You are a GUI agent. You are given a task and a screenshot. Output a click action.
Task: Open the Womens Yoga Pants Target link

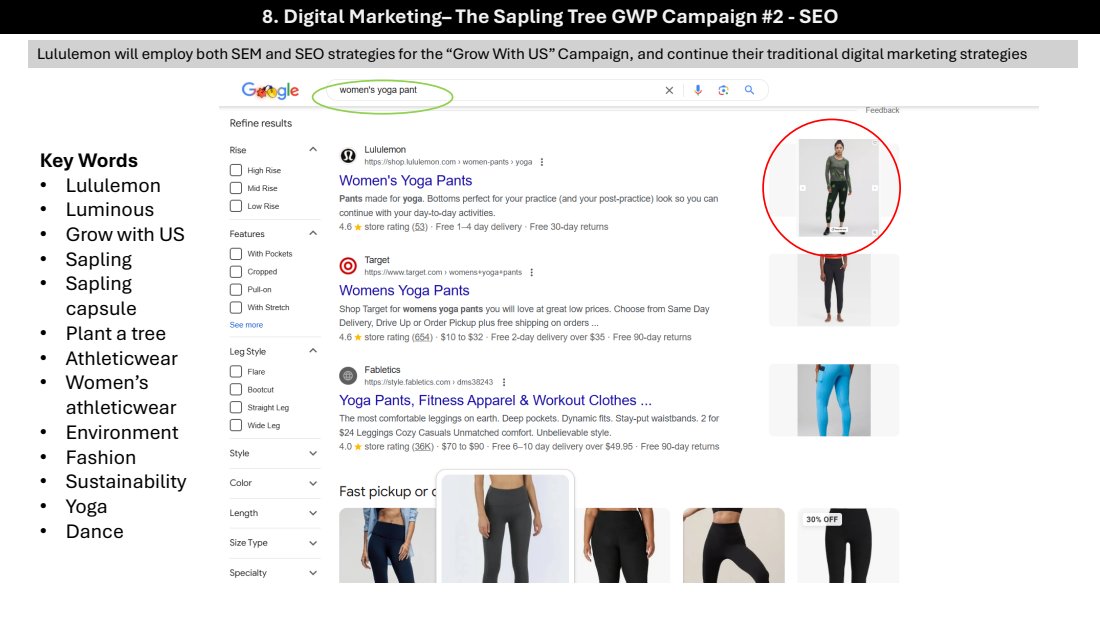404,290
